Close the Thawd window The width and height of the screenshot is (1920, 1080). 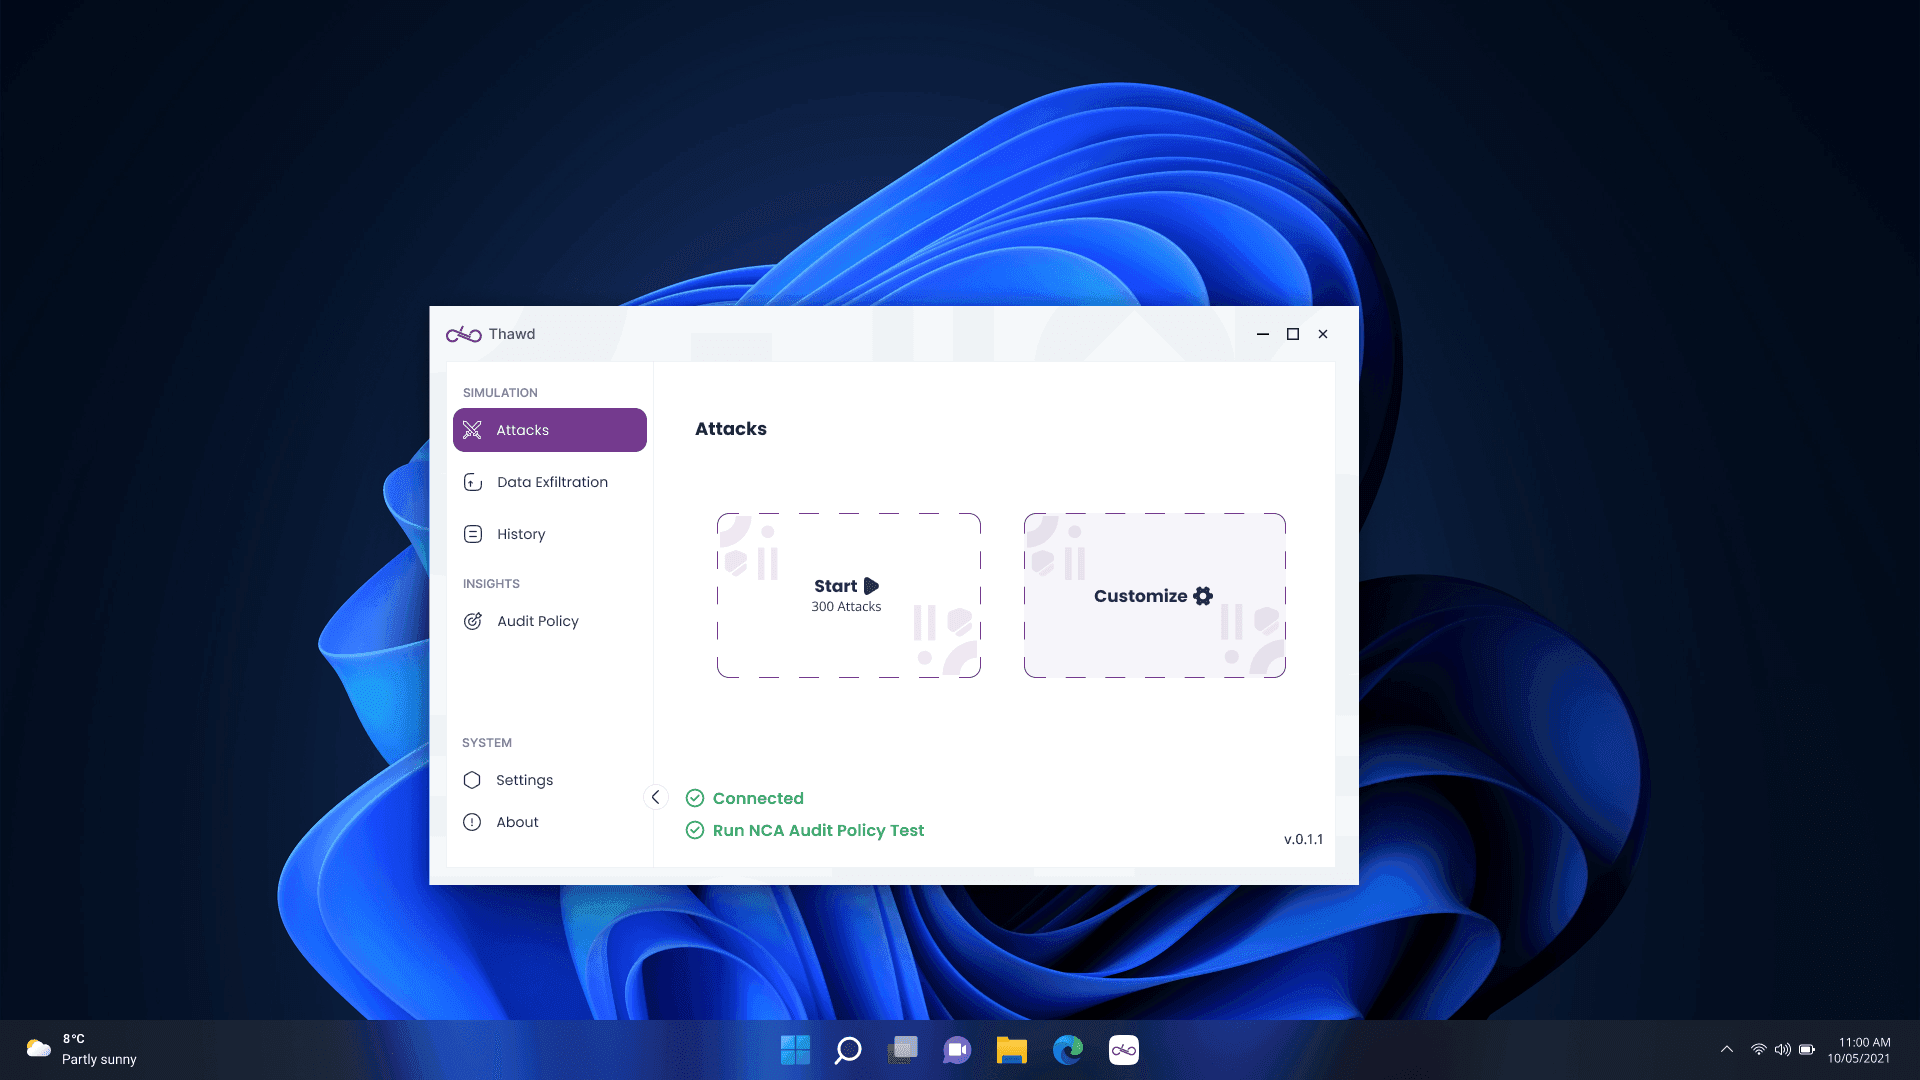pos(1323,334)
